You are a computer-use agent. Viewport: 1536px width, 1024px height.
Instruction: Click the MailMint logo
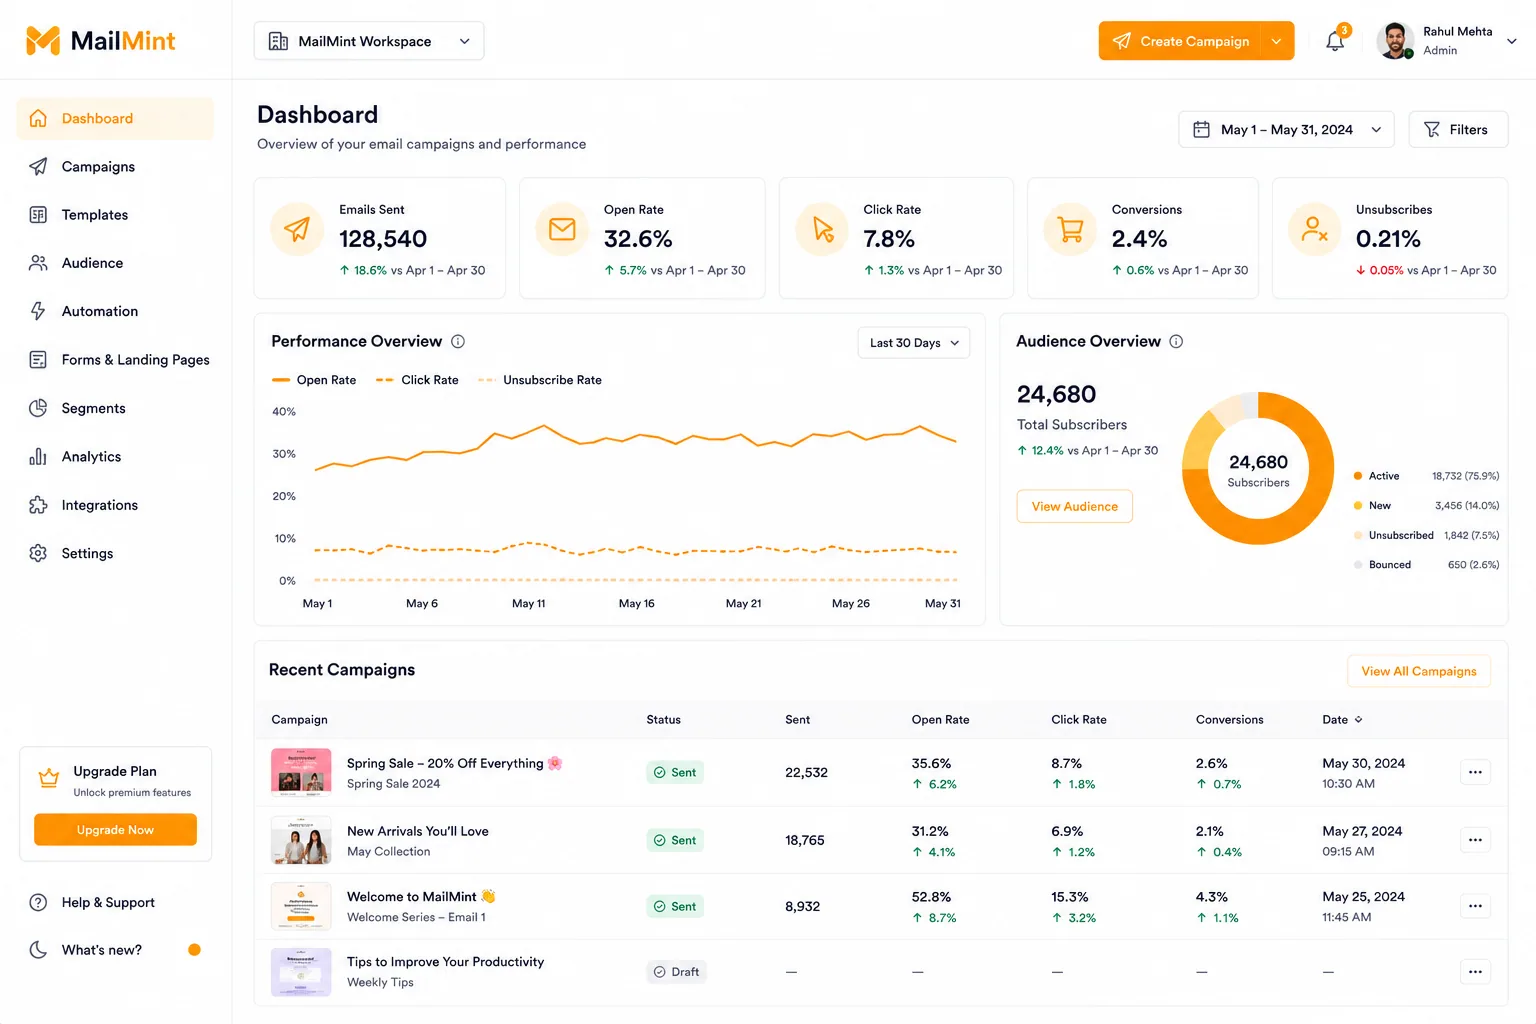click(100, 41)
